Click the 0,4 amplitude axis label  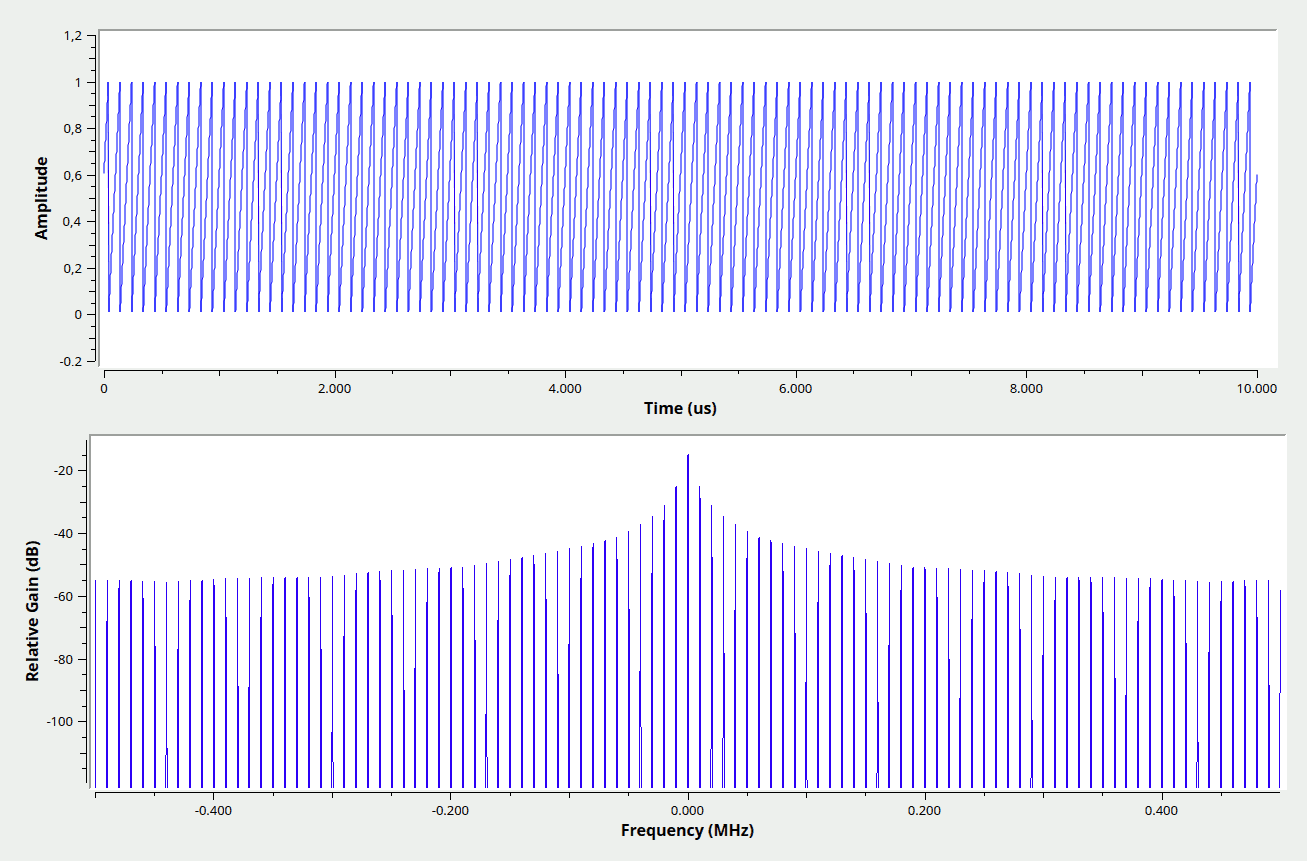click(x=72, y=221)
